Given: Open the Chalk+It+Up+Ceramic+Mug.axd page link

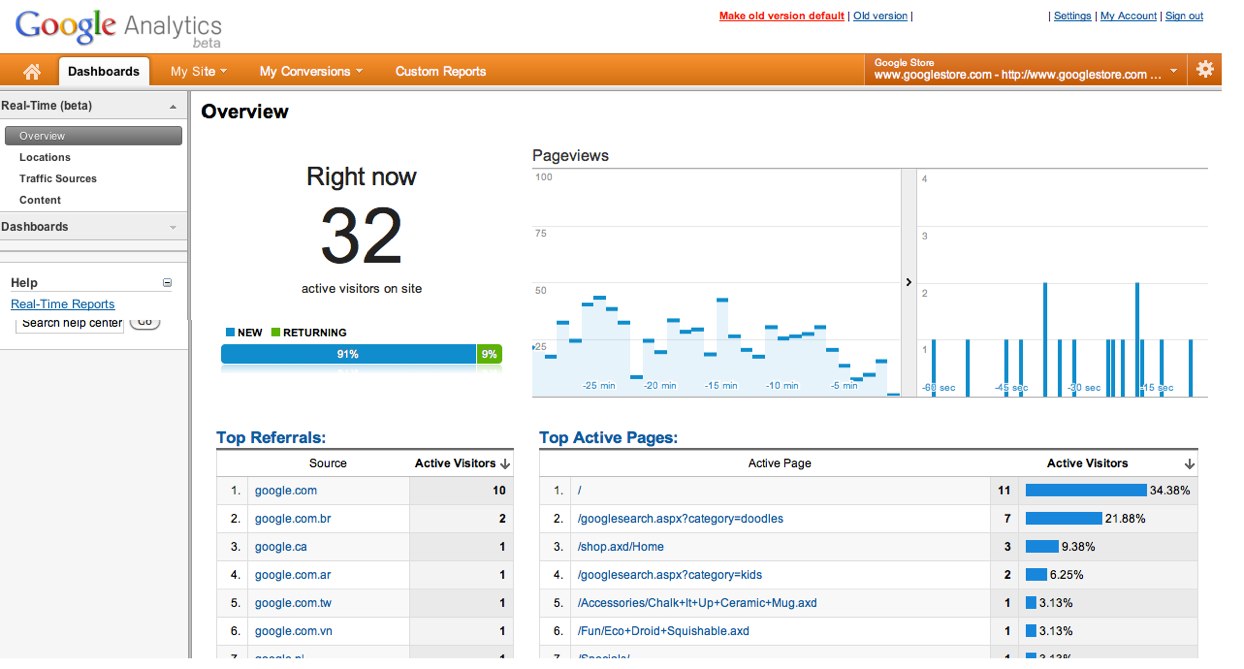Looking at the screenshot, I should click(x=697, y=602).
